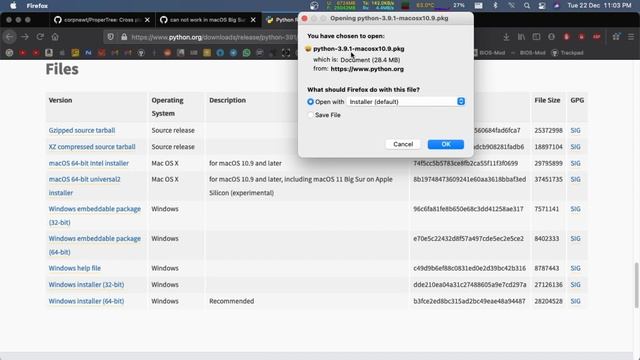Viewport: 640px width, 360px height.
Task: Click the tracking protection shield icon
Action: [111, 37]
